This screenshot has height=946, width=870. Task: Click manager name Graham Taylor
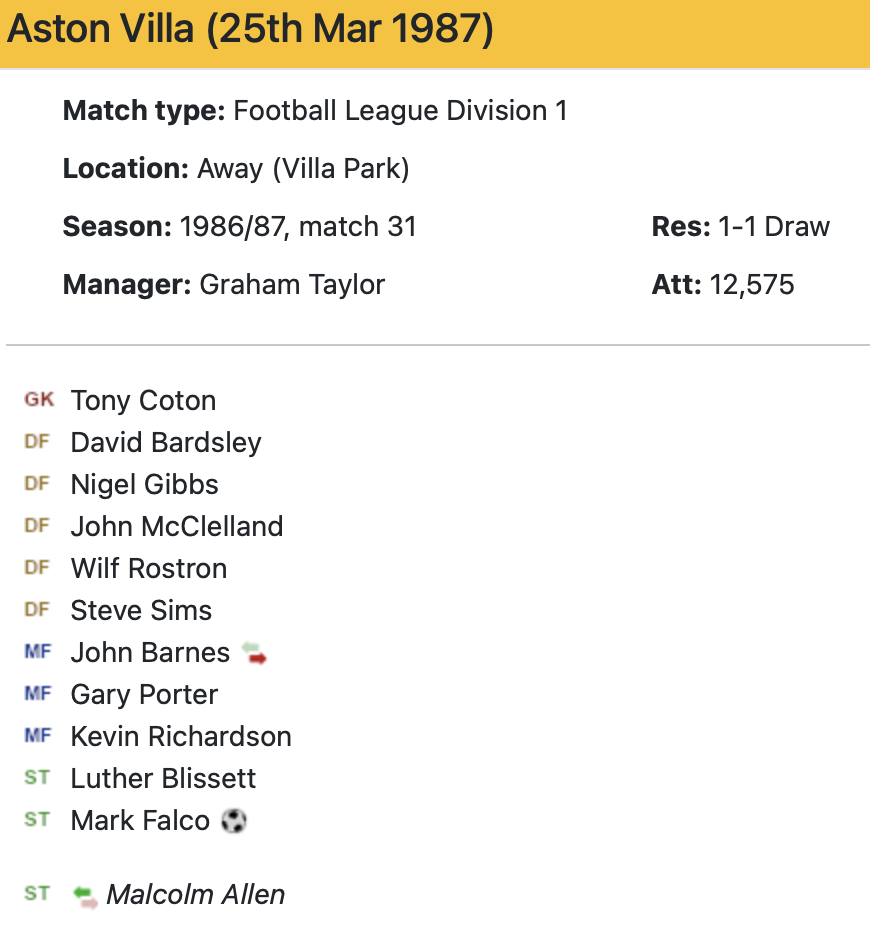point(292,285)
